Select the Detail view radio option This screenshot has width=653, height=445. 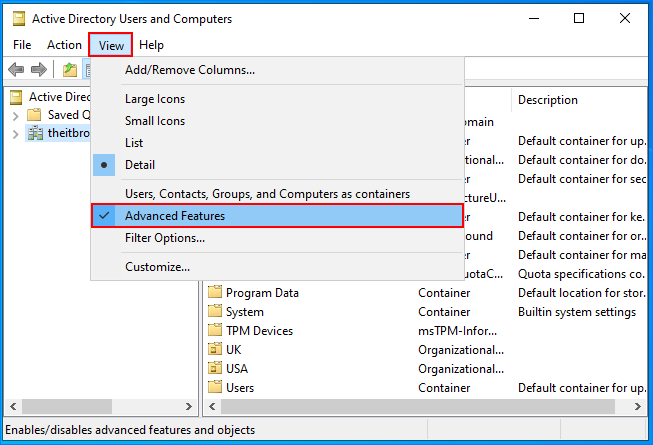(x=277, y=165)
